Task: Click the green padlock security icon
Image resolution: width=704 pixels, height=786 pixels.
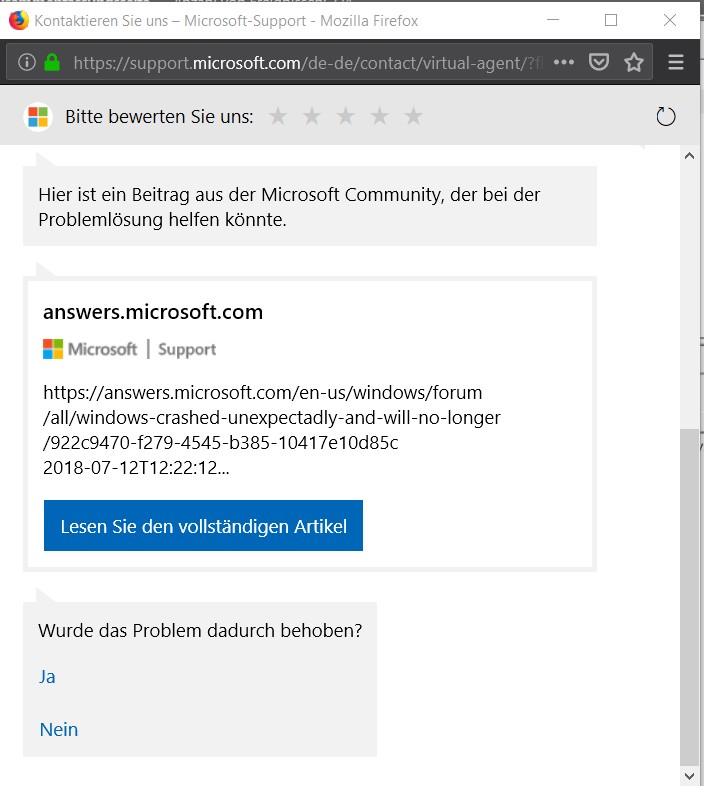Action: click(x=52, y=63)
